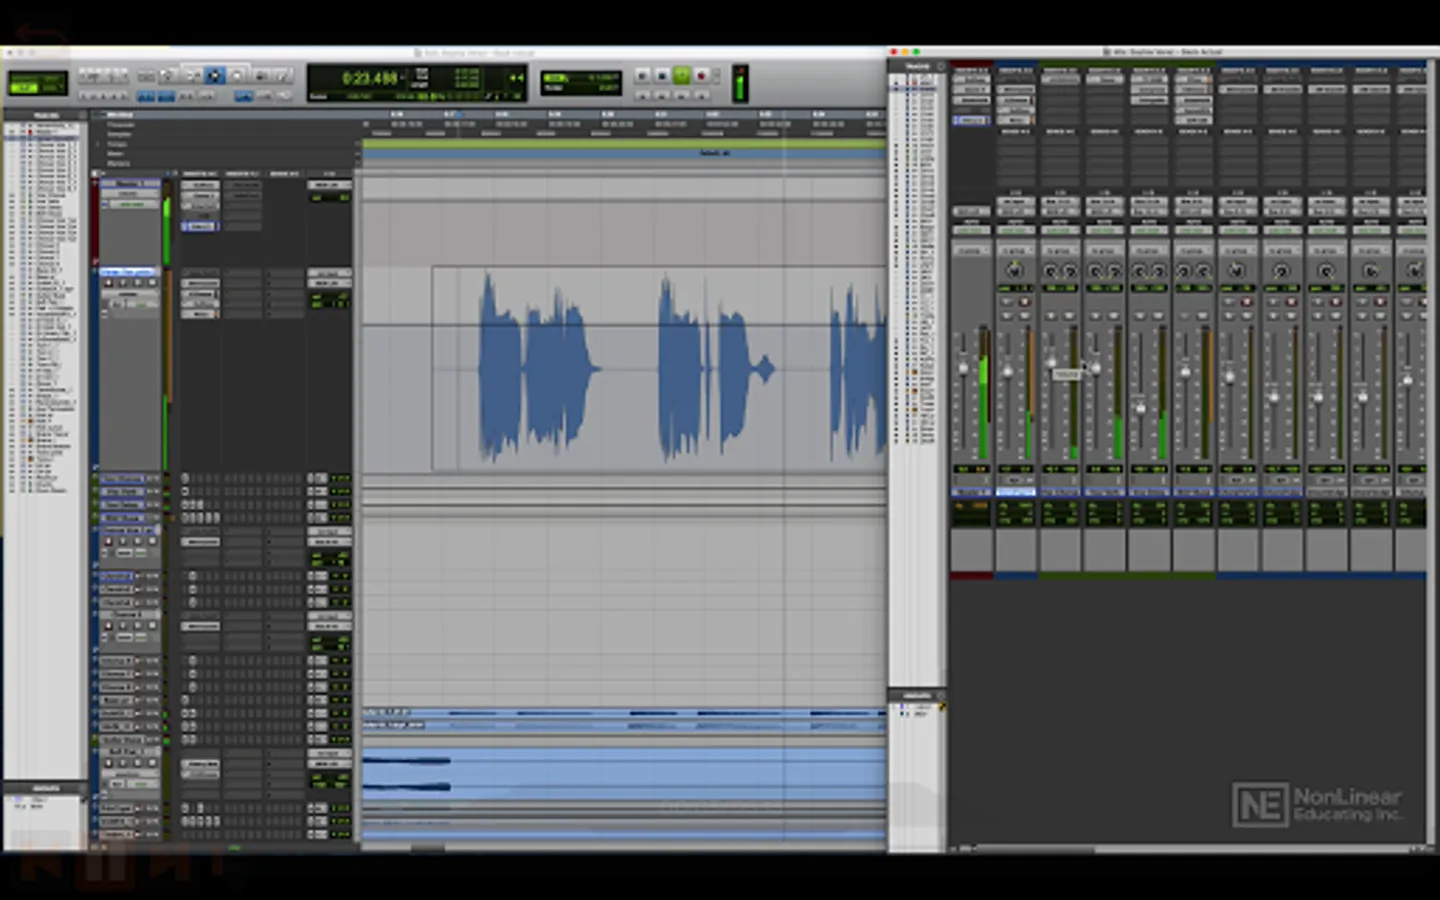The image size is (1440, 900).
Task: Click the highlighted Selector tool
Action: [x=213, y=76]
